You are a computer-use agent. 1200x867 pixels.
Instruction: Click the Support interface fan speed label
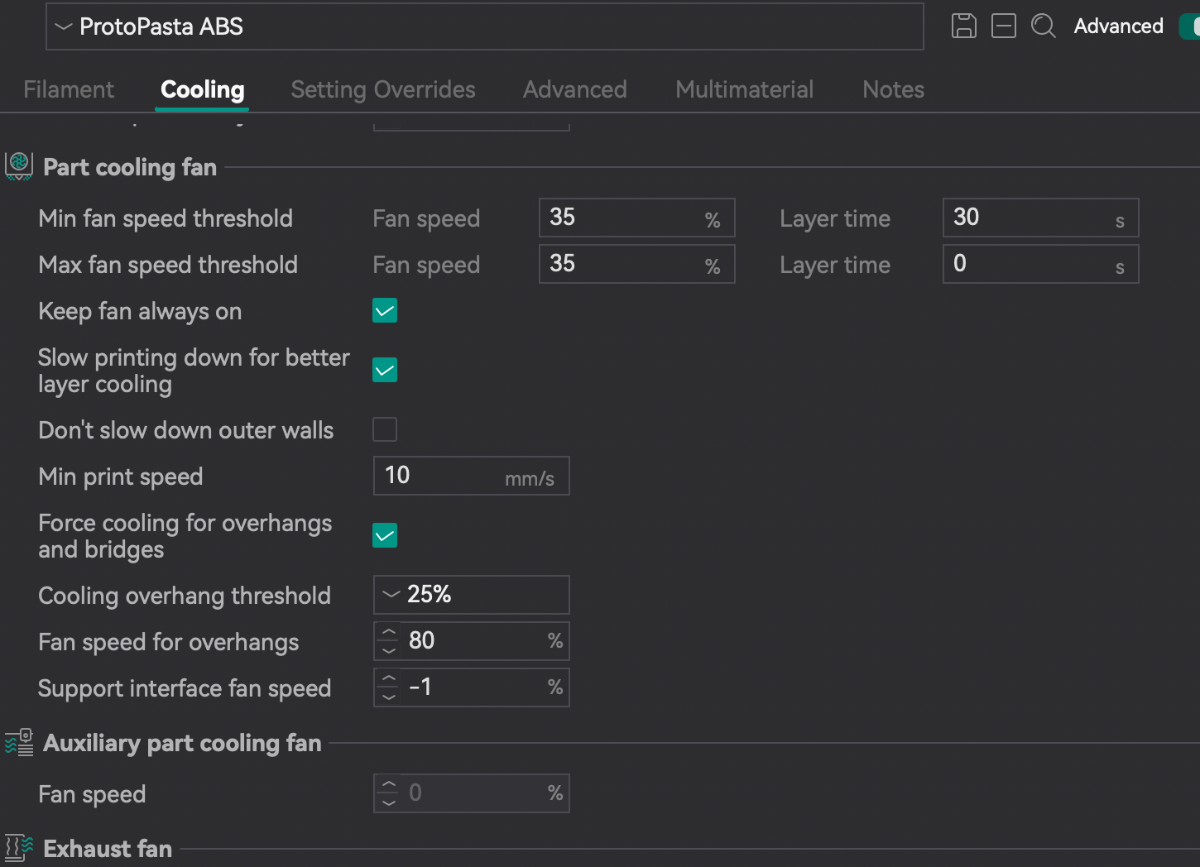click(184, 688)
